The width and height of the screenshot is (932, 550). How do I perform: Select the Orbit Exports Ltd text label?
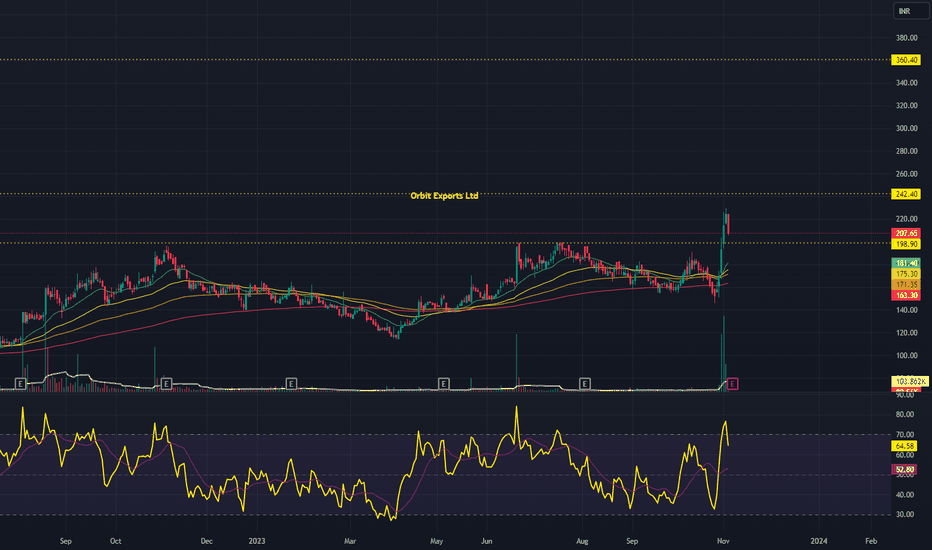point(444,196)
